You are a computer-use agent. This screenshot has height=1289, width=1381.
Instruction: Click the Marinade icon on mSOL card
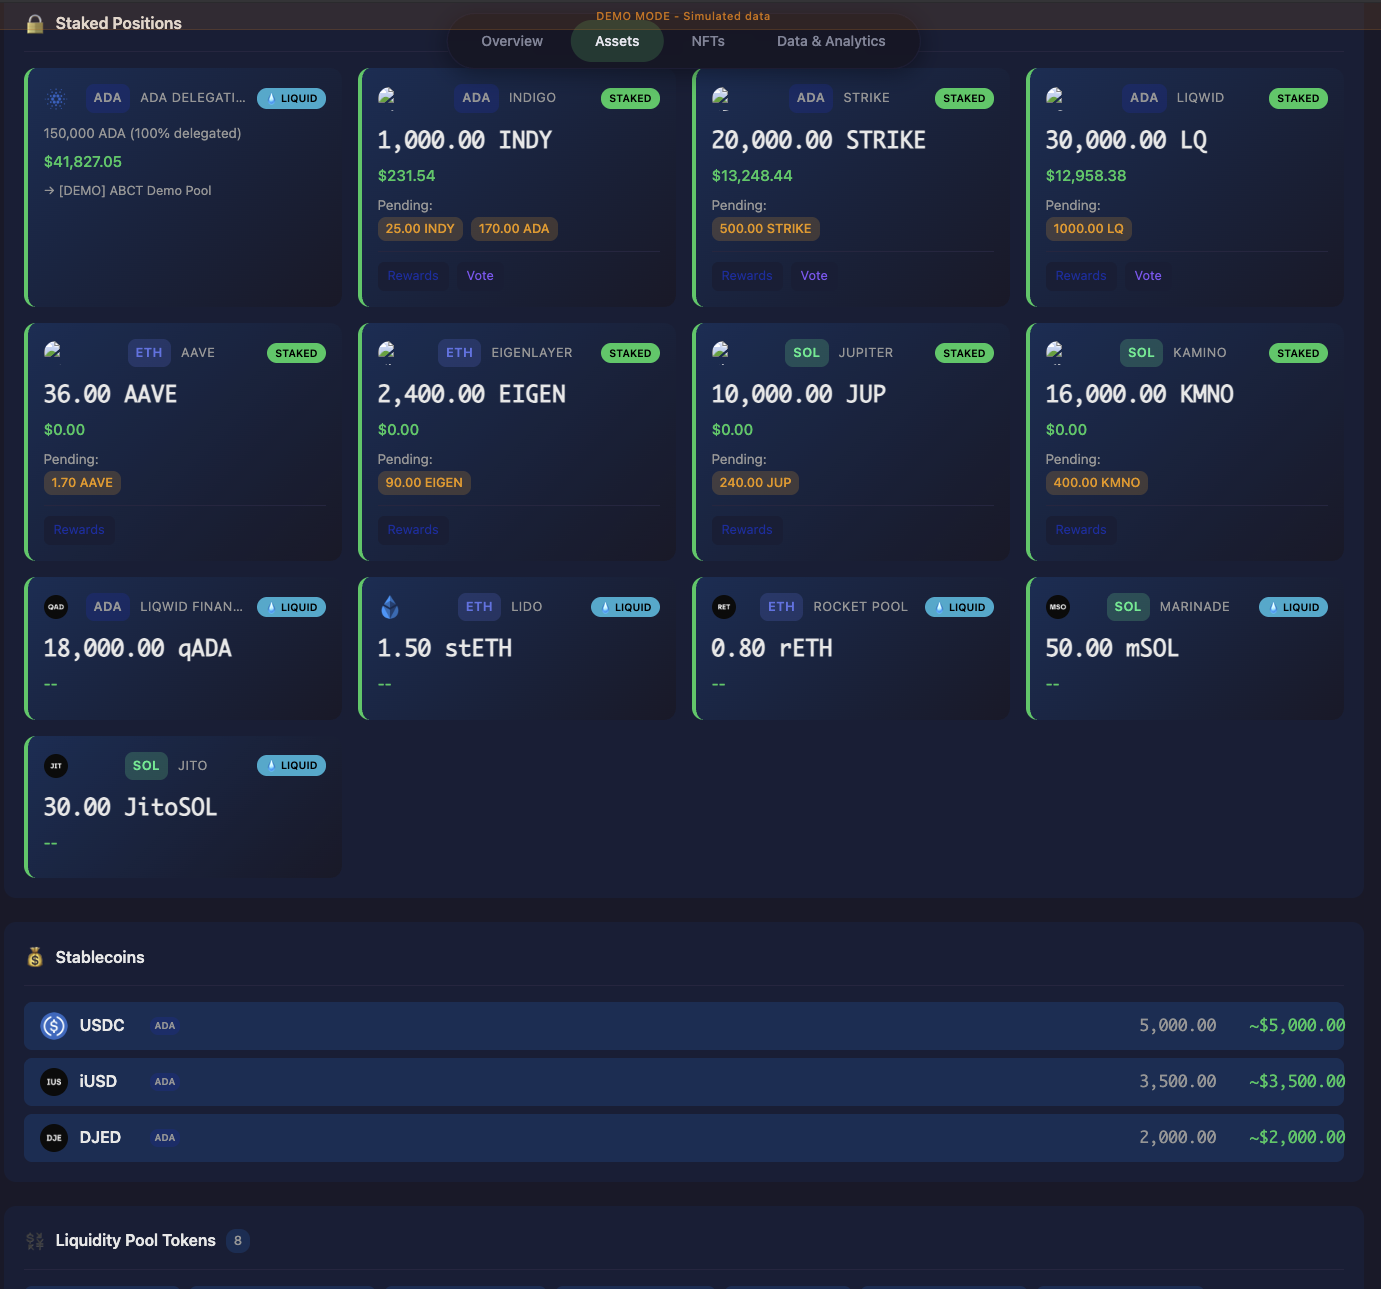[1058, 606]
